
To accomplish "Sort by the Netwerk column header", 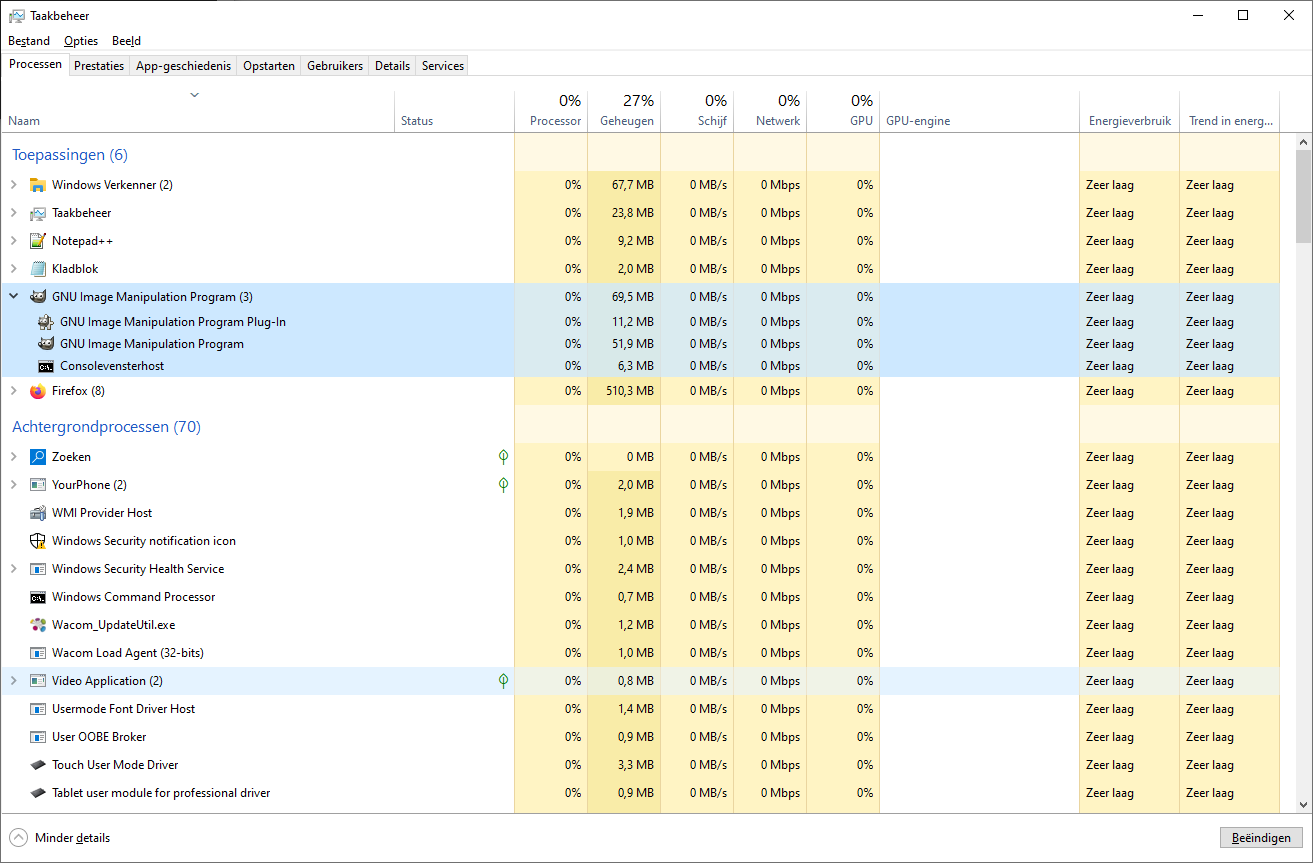I will point(770,110).
